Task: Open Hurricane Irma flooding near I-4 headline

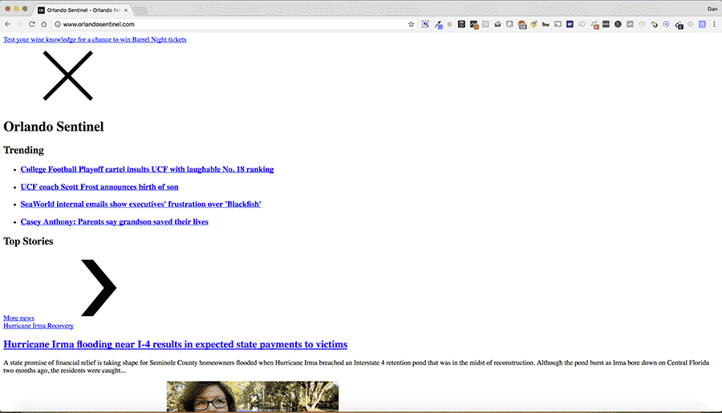Action: coord(175,344)
